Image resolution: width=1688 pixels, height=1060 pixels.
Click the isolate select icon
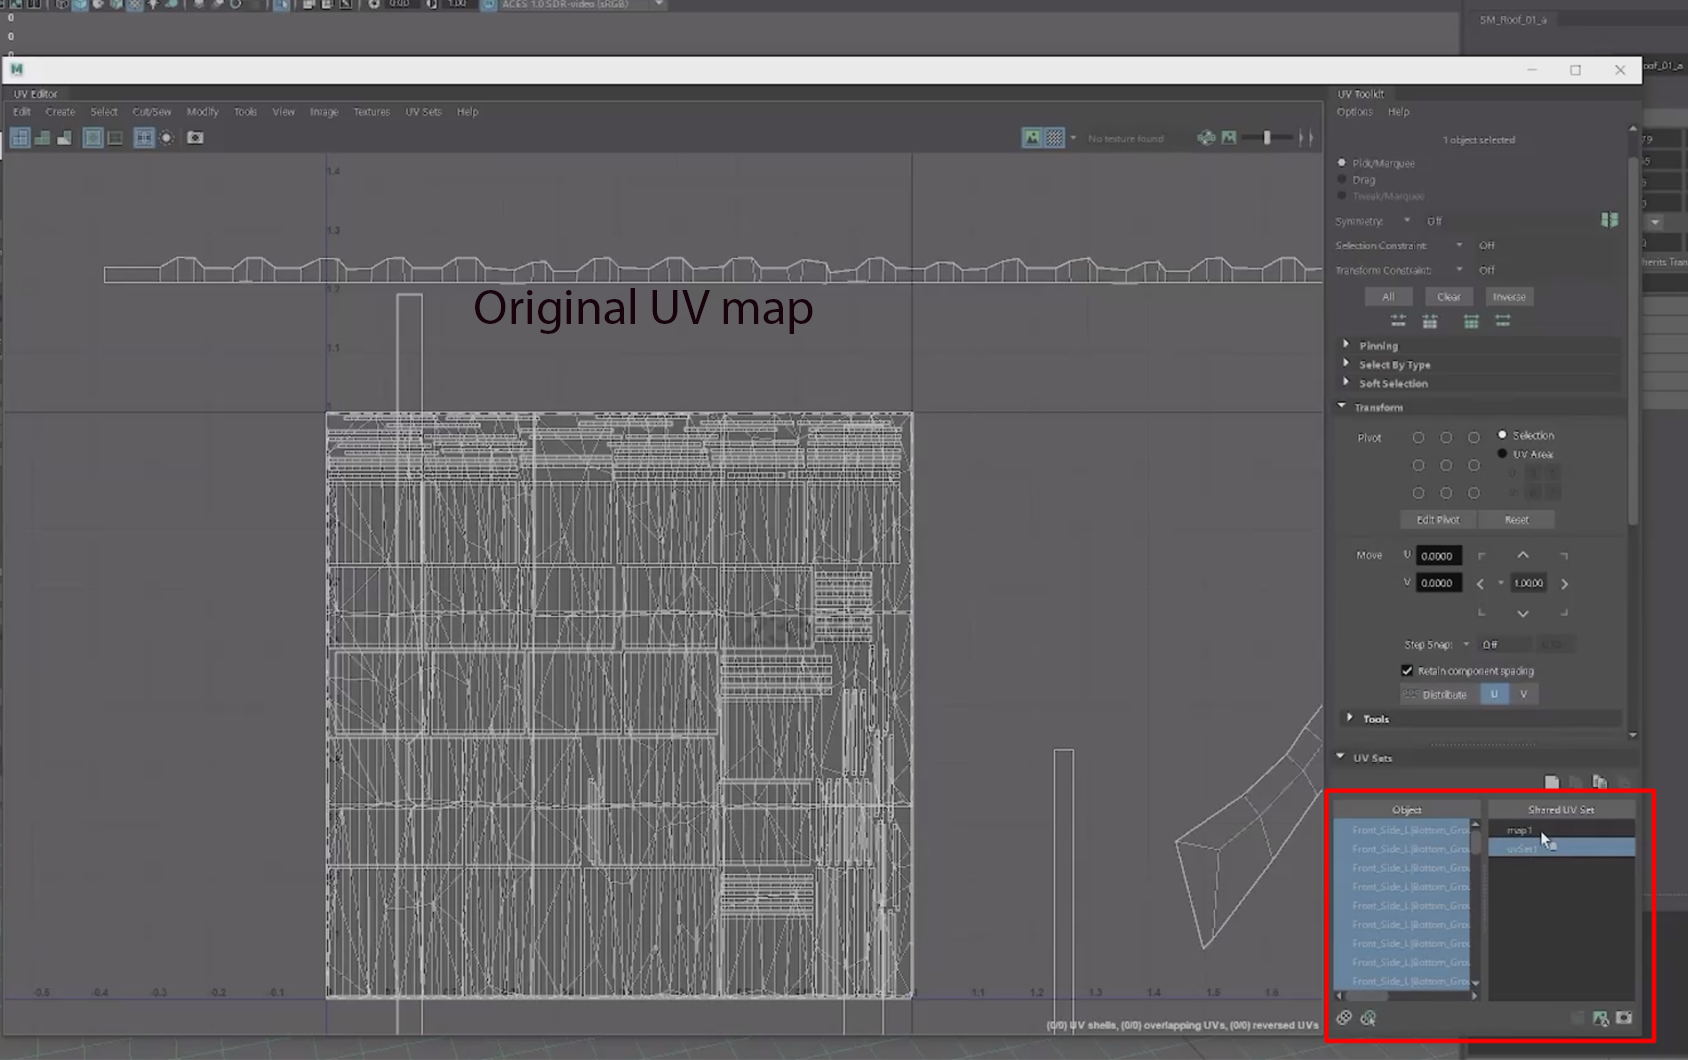click(x=167, y=138)
